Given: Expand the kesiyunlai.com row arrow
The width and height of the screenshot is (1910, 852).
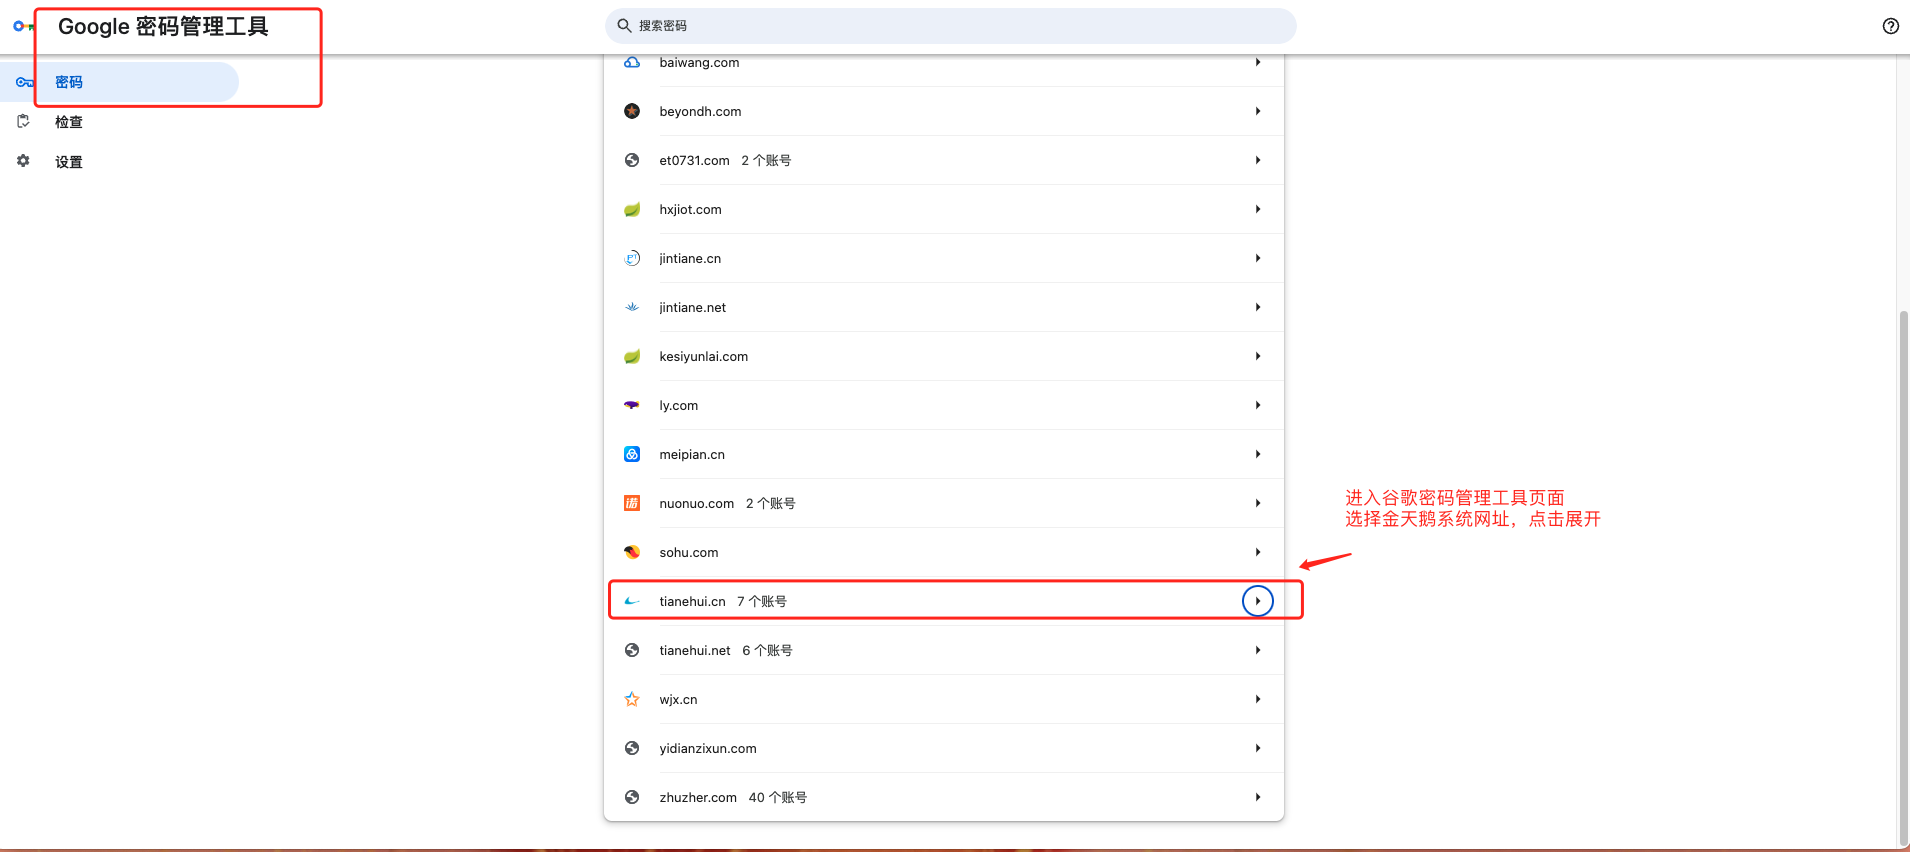Looking at the screenshot, I should (x=1258, y=356).
